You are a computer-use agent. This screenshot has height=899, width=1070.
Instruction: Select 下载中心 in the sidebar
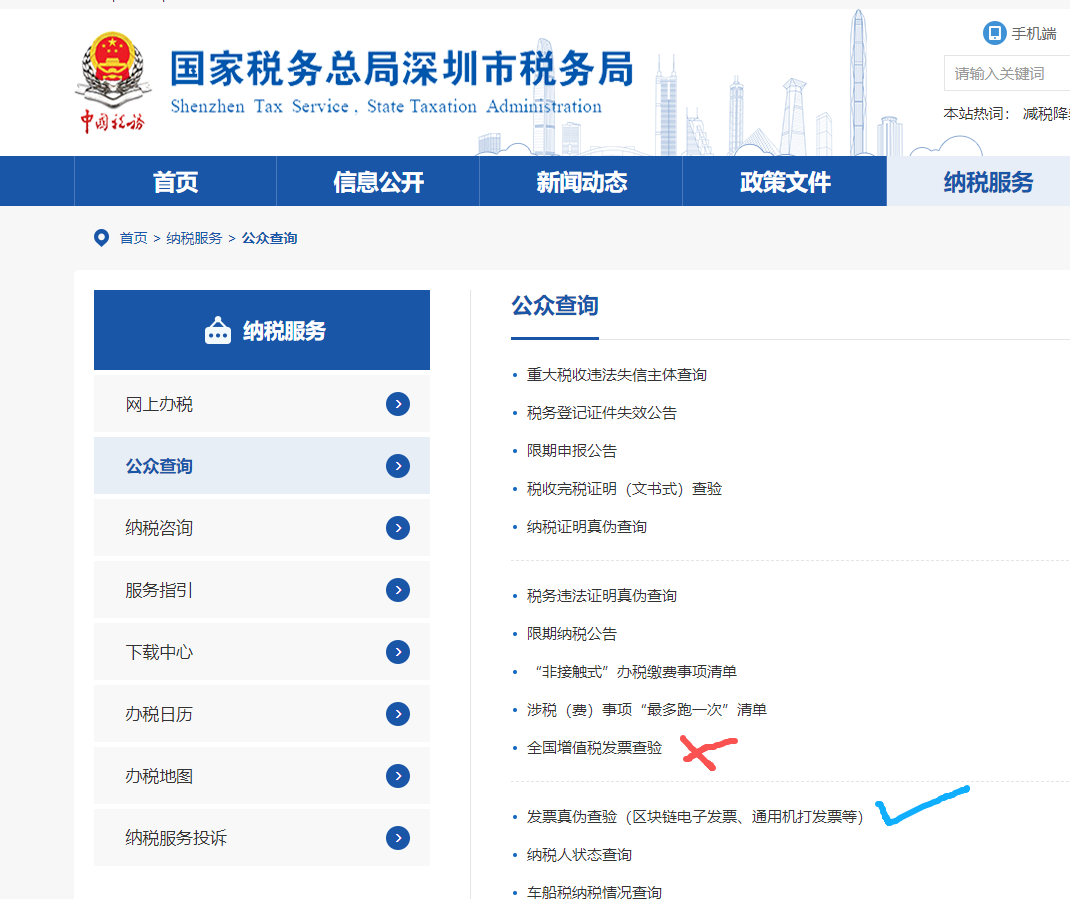pos(262,652)
